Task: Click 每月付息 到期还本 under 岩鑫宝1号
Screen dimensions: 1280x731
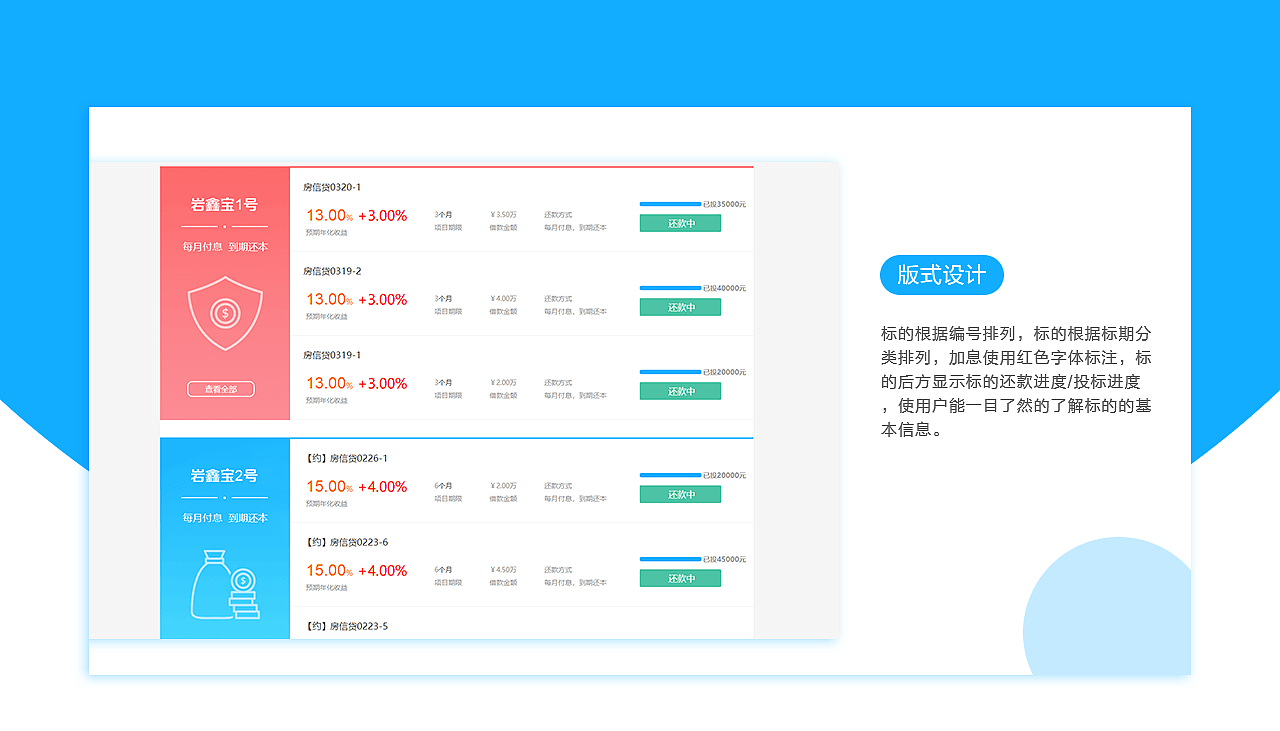Action: (225, 246)
